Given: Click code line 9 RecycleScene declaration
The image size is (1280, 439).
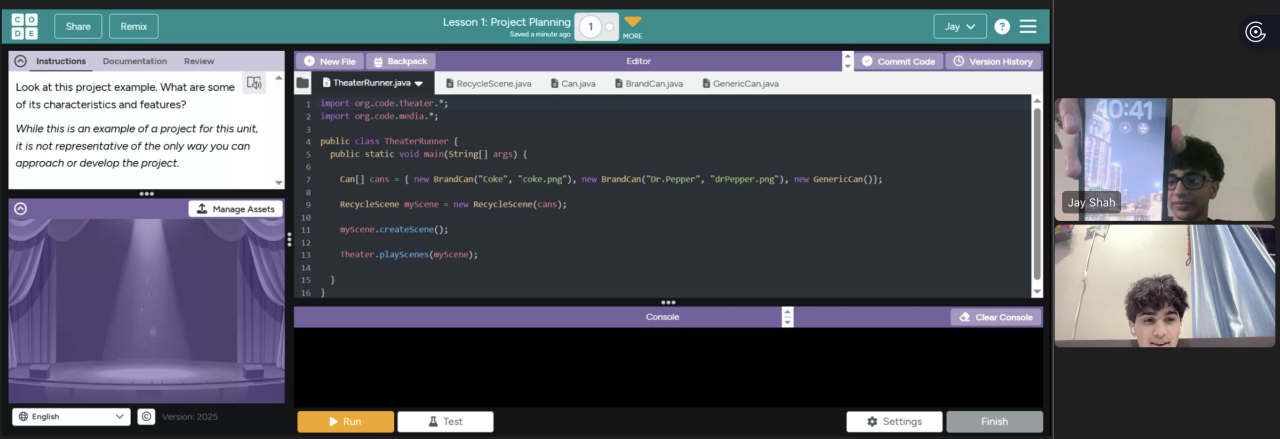Looking at the screenshot, I should (x=453, y=204).
